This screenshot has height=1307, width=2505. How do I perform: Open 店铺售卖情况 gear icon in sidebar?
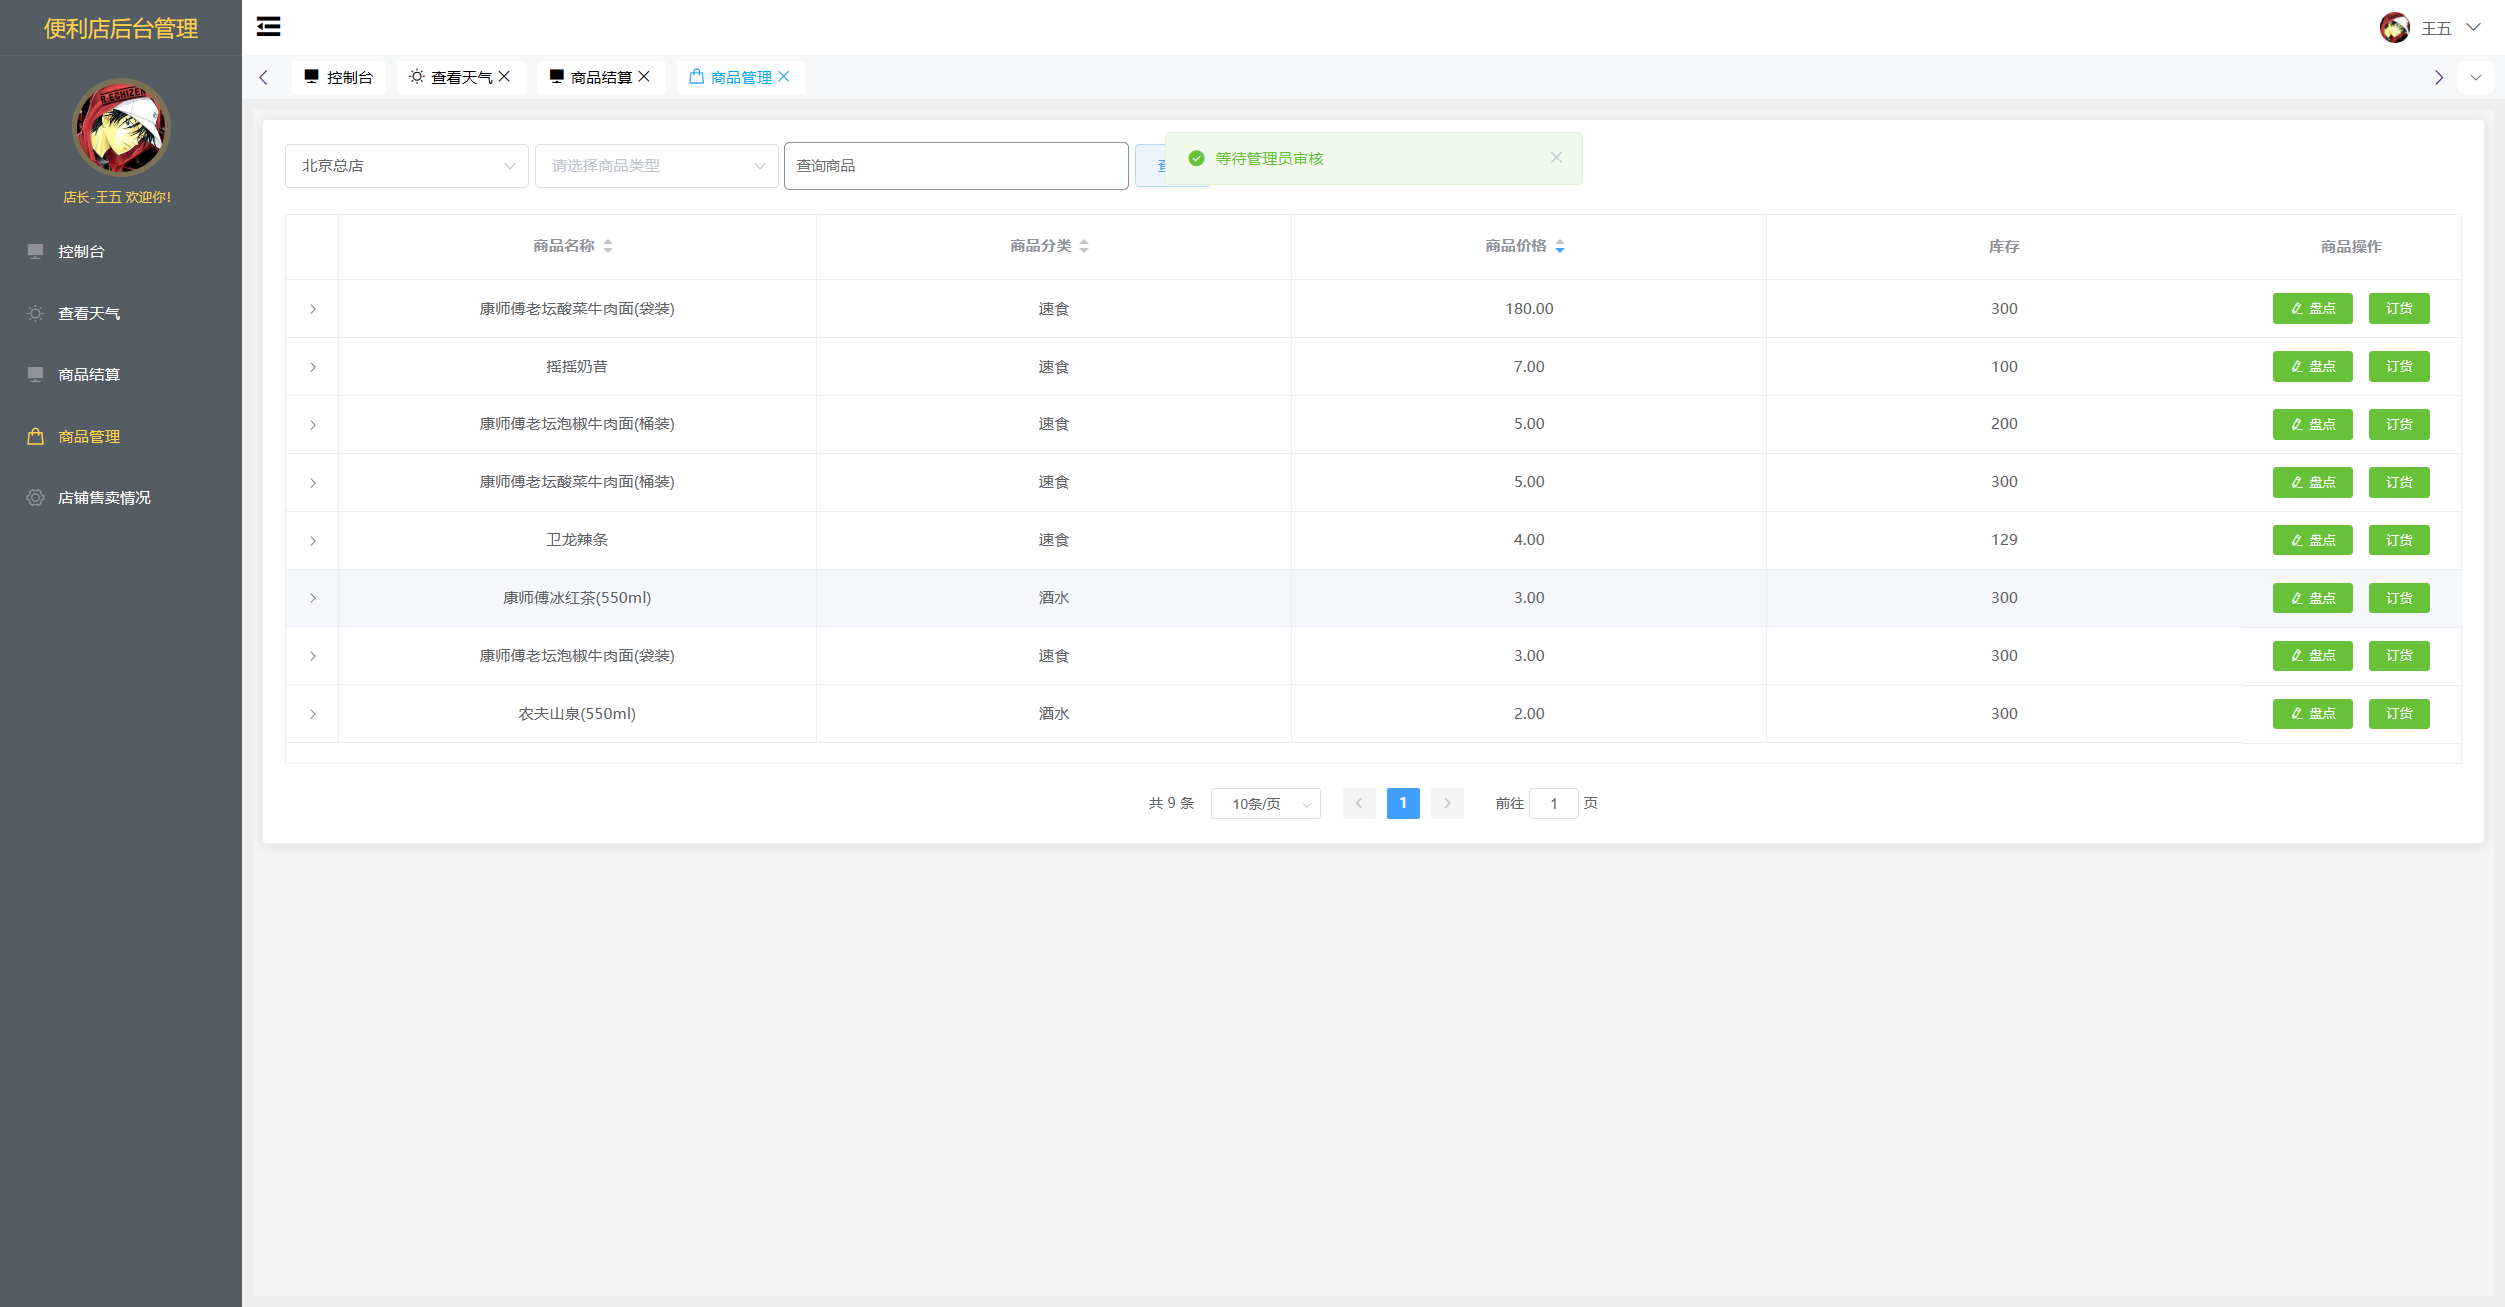[x=35, y=497]
